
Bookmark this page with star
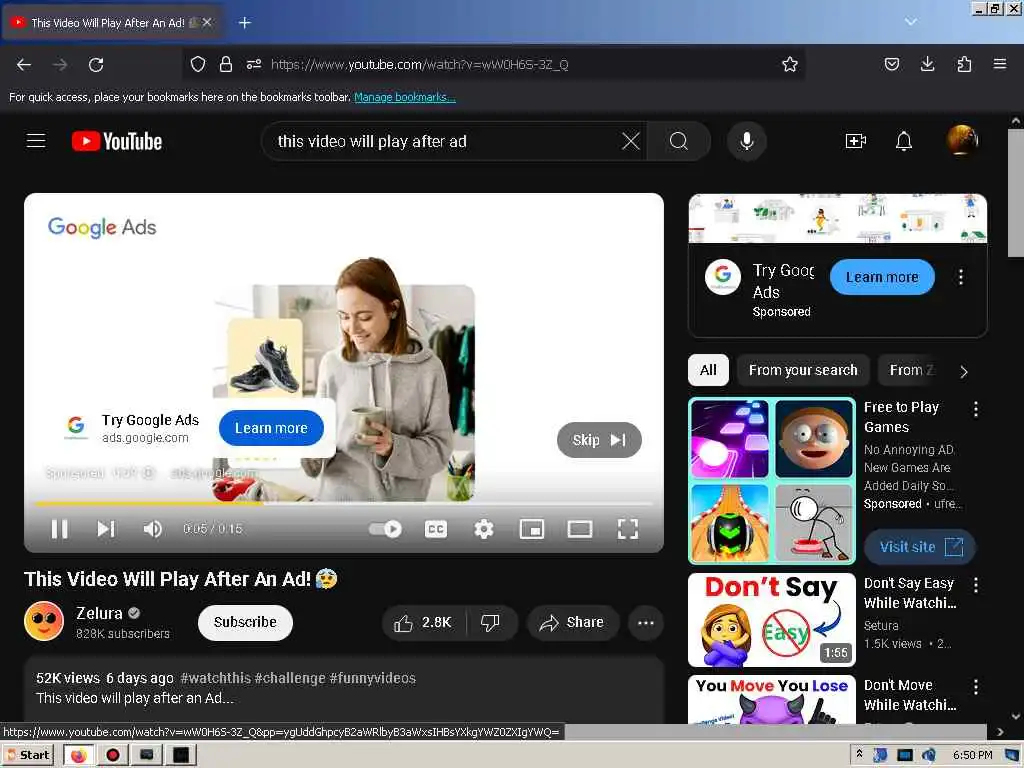(x=790, y=64)
